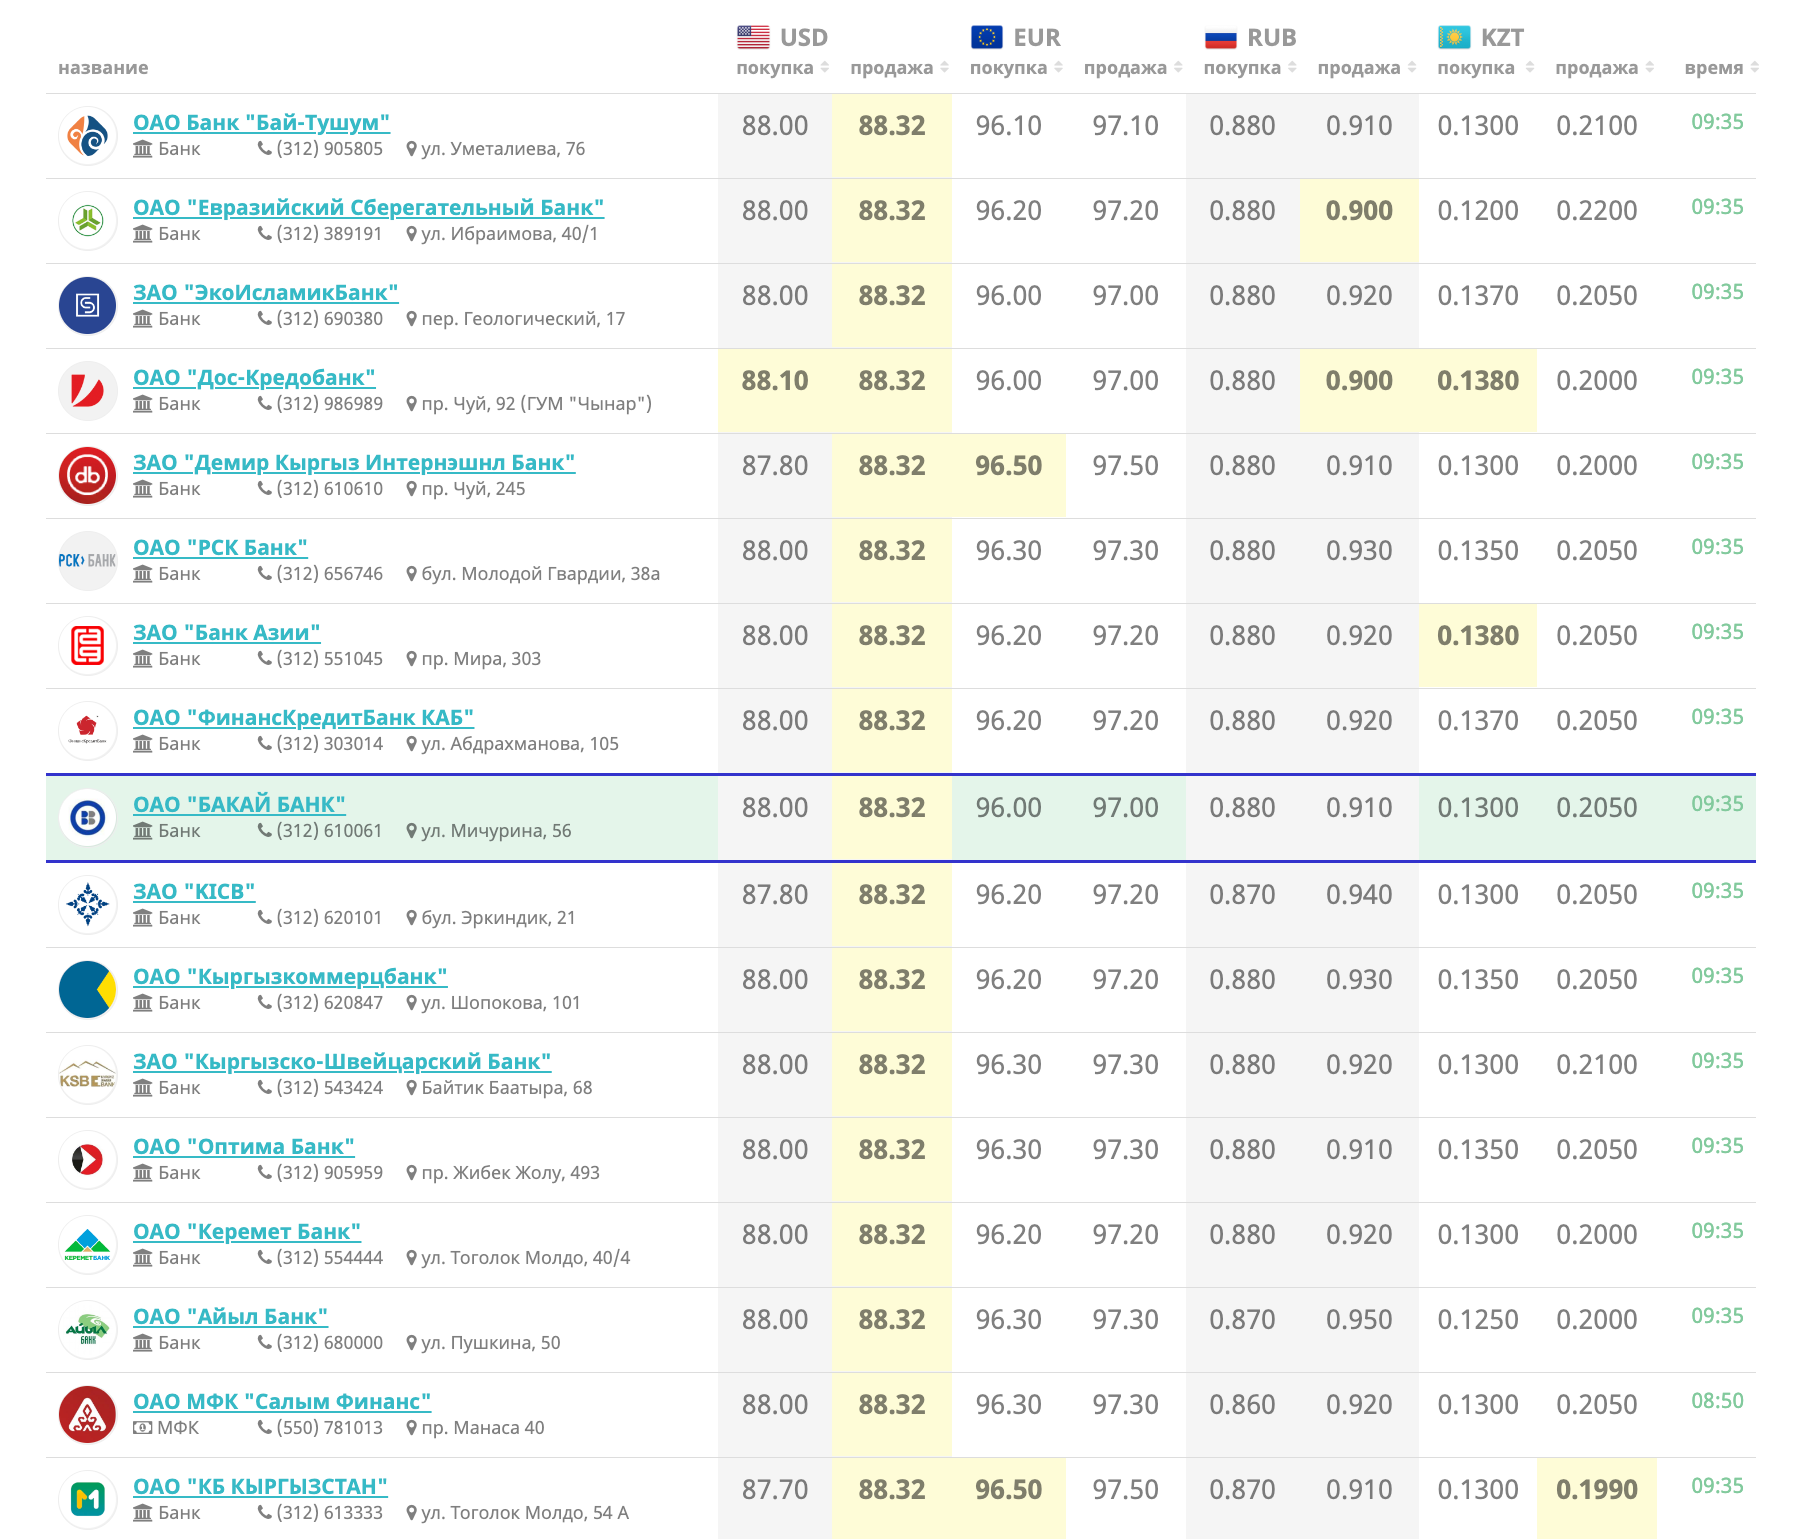The height and width of the screenshot is (1539, 1806).
Task: Sort by EUR продажа column
Action: [1134, 68]
